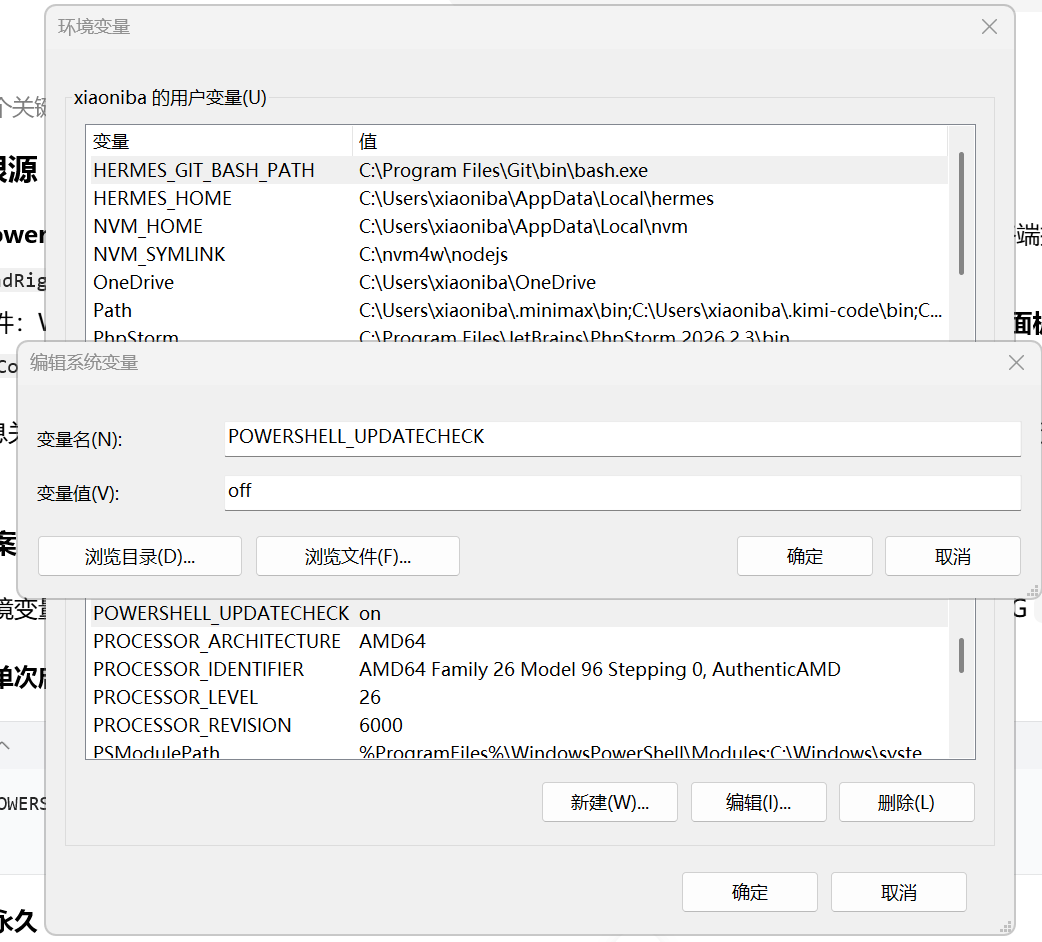Click the 变量名 input field

click(x=622, y=438)
